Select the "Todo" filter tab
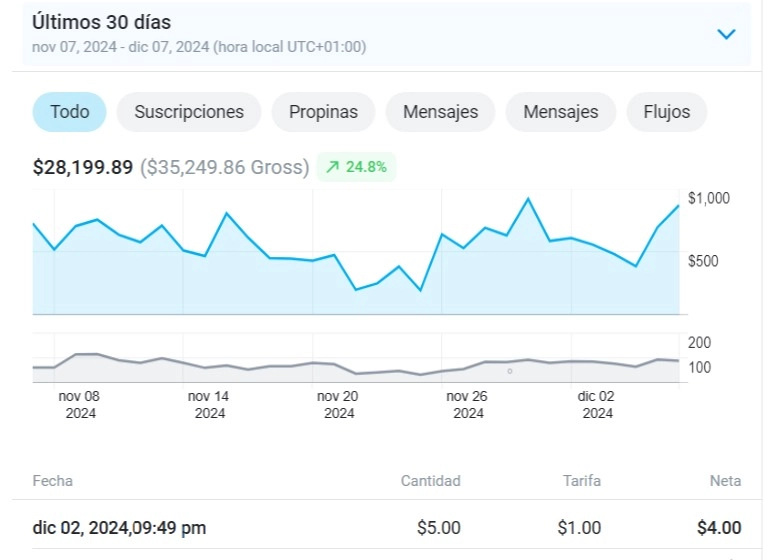Viewport: 775px width, 560px height. 70,112
